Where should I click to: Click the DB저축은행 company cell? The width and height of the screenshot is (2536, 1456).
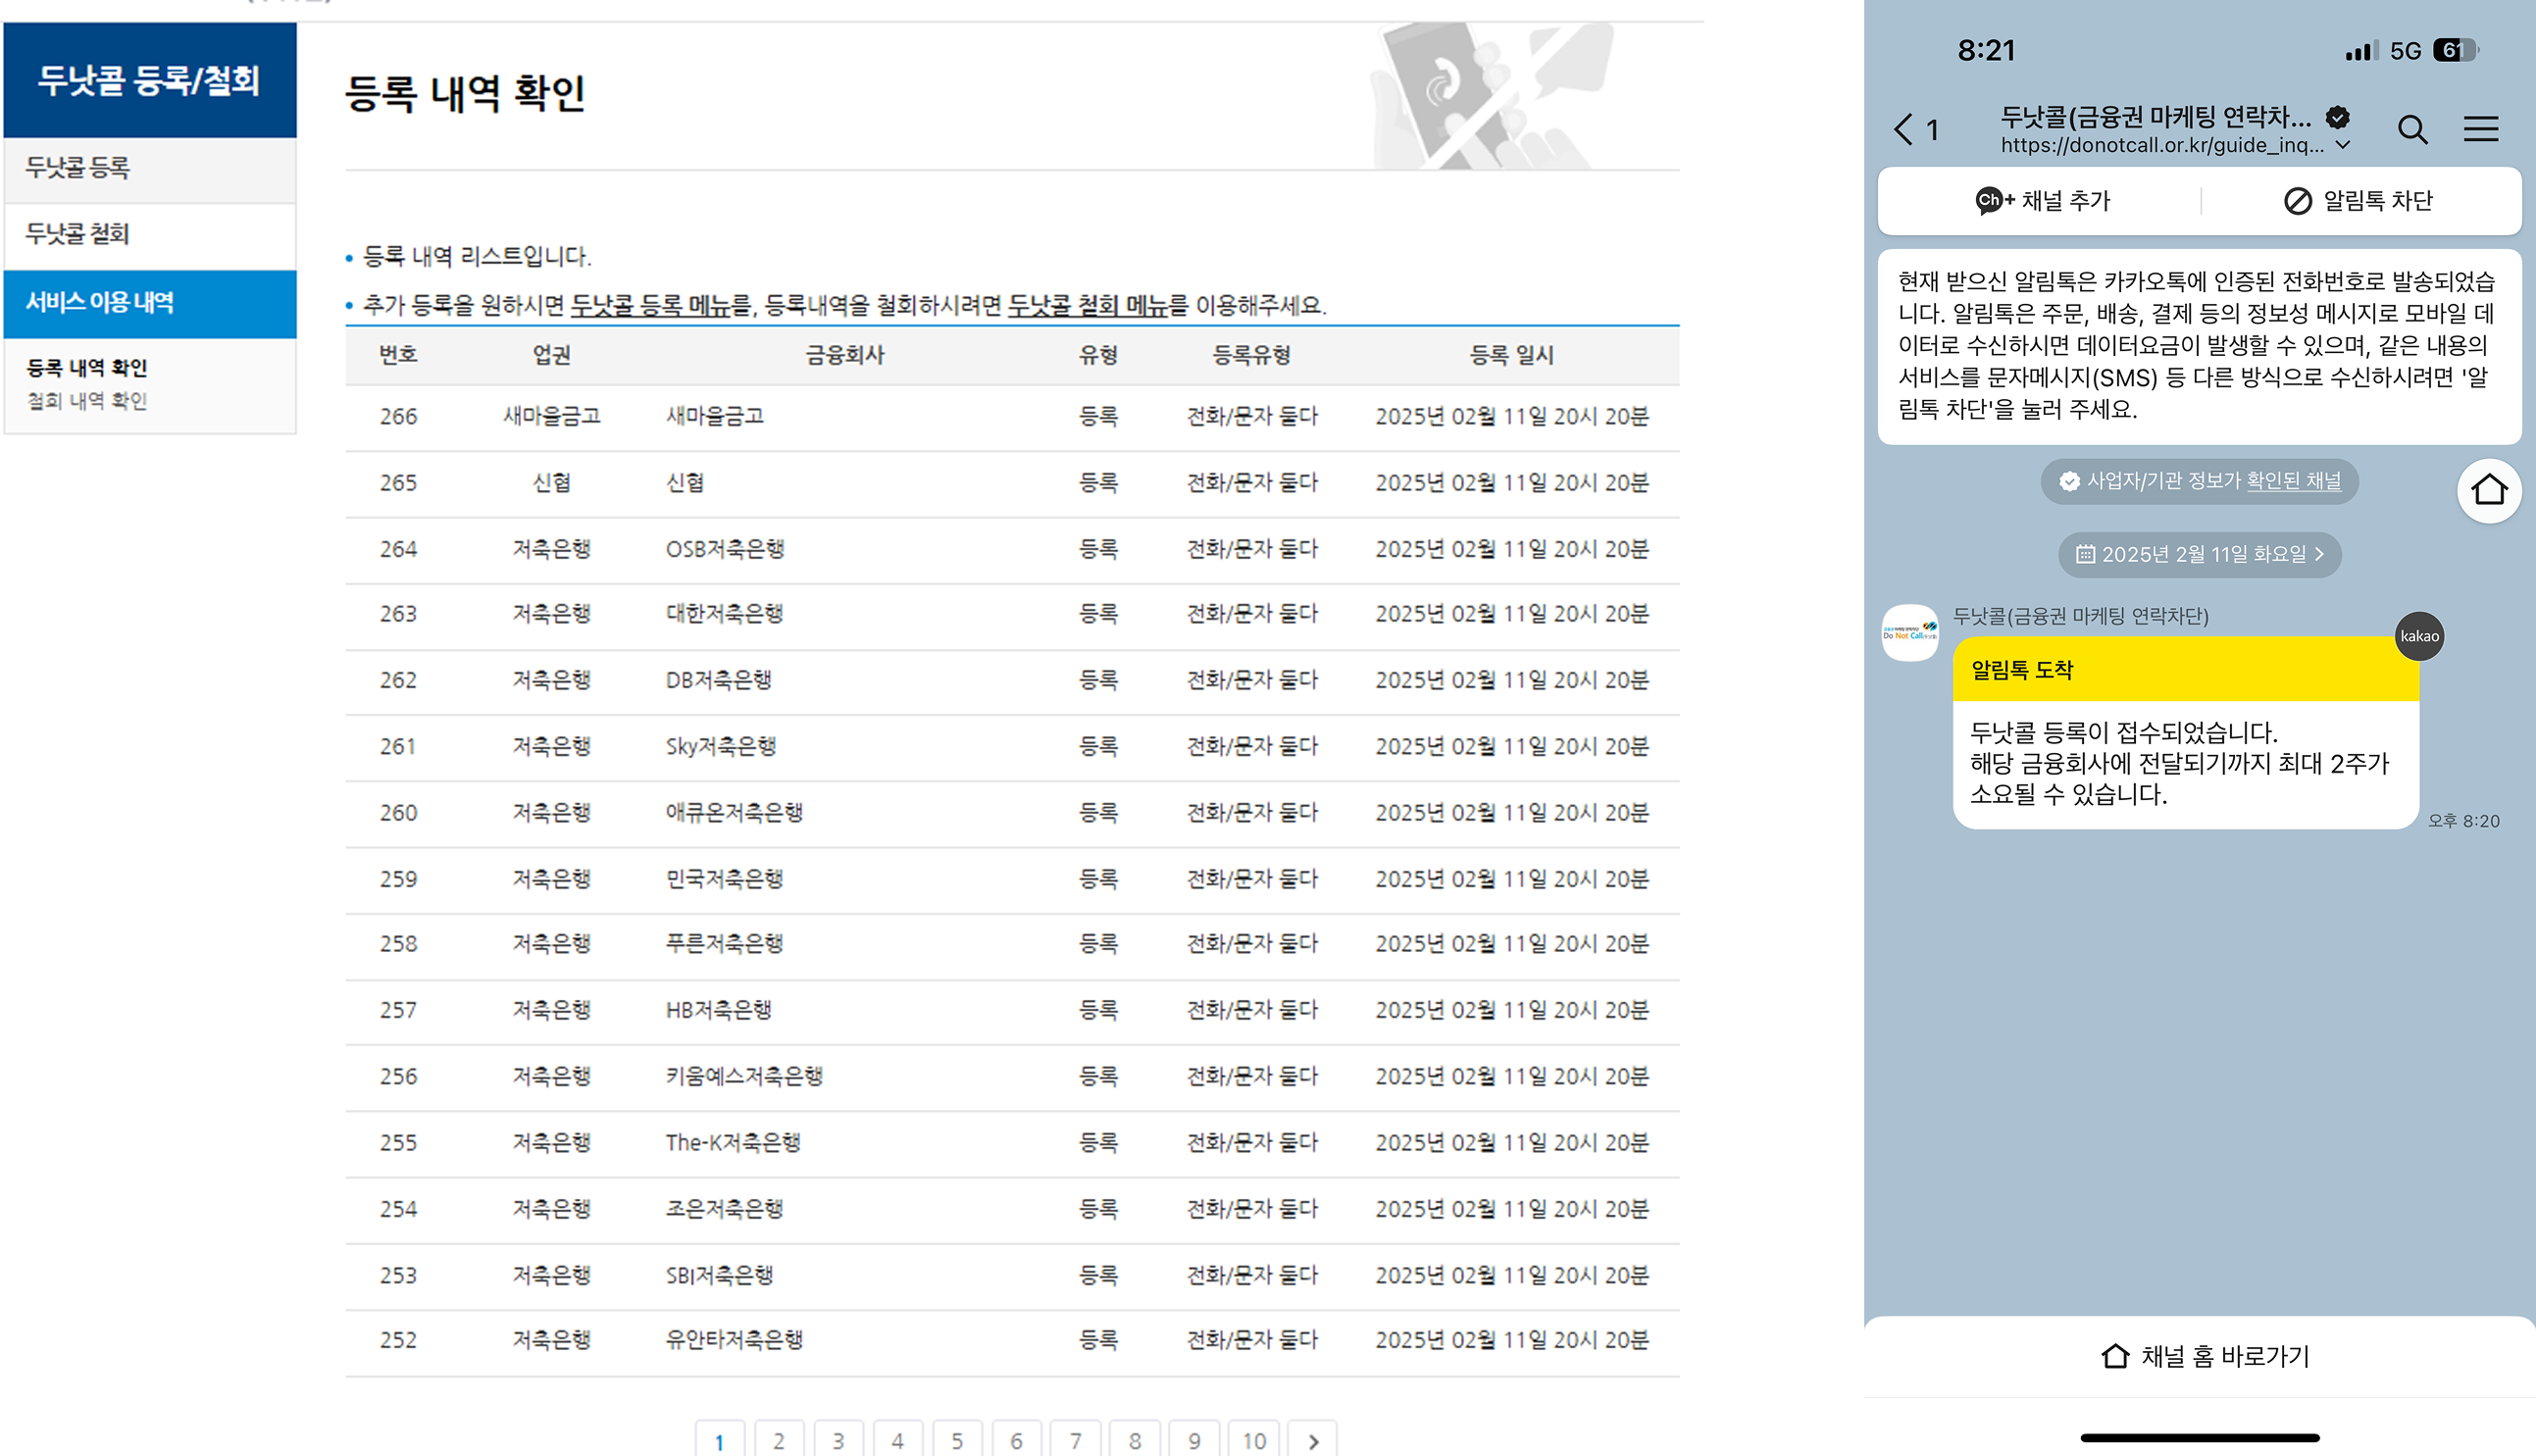718,680
